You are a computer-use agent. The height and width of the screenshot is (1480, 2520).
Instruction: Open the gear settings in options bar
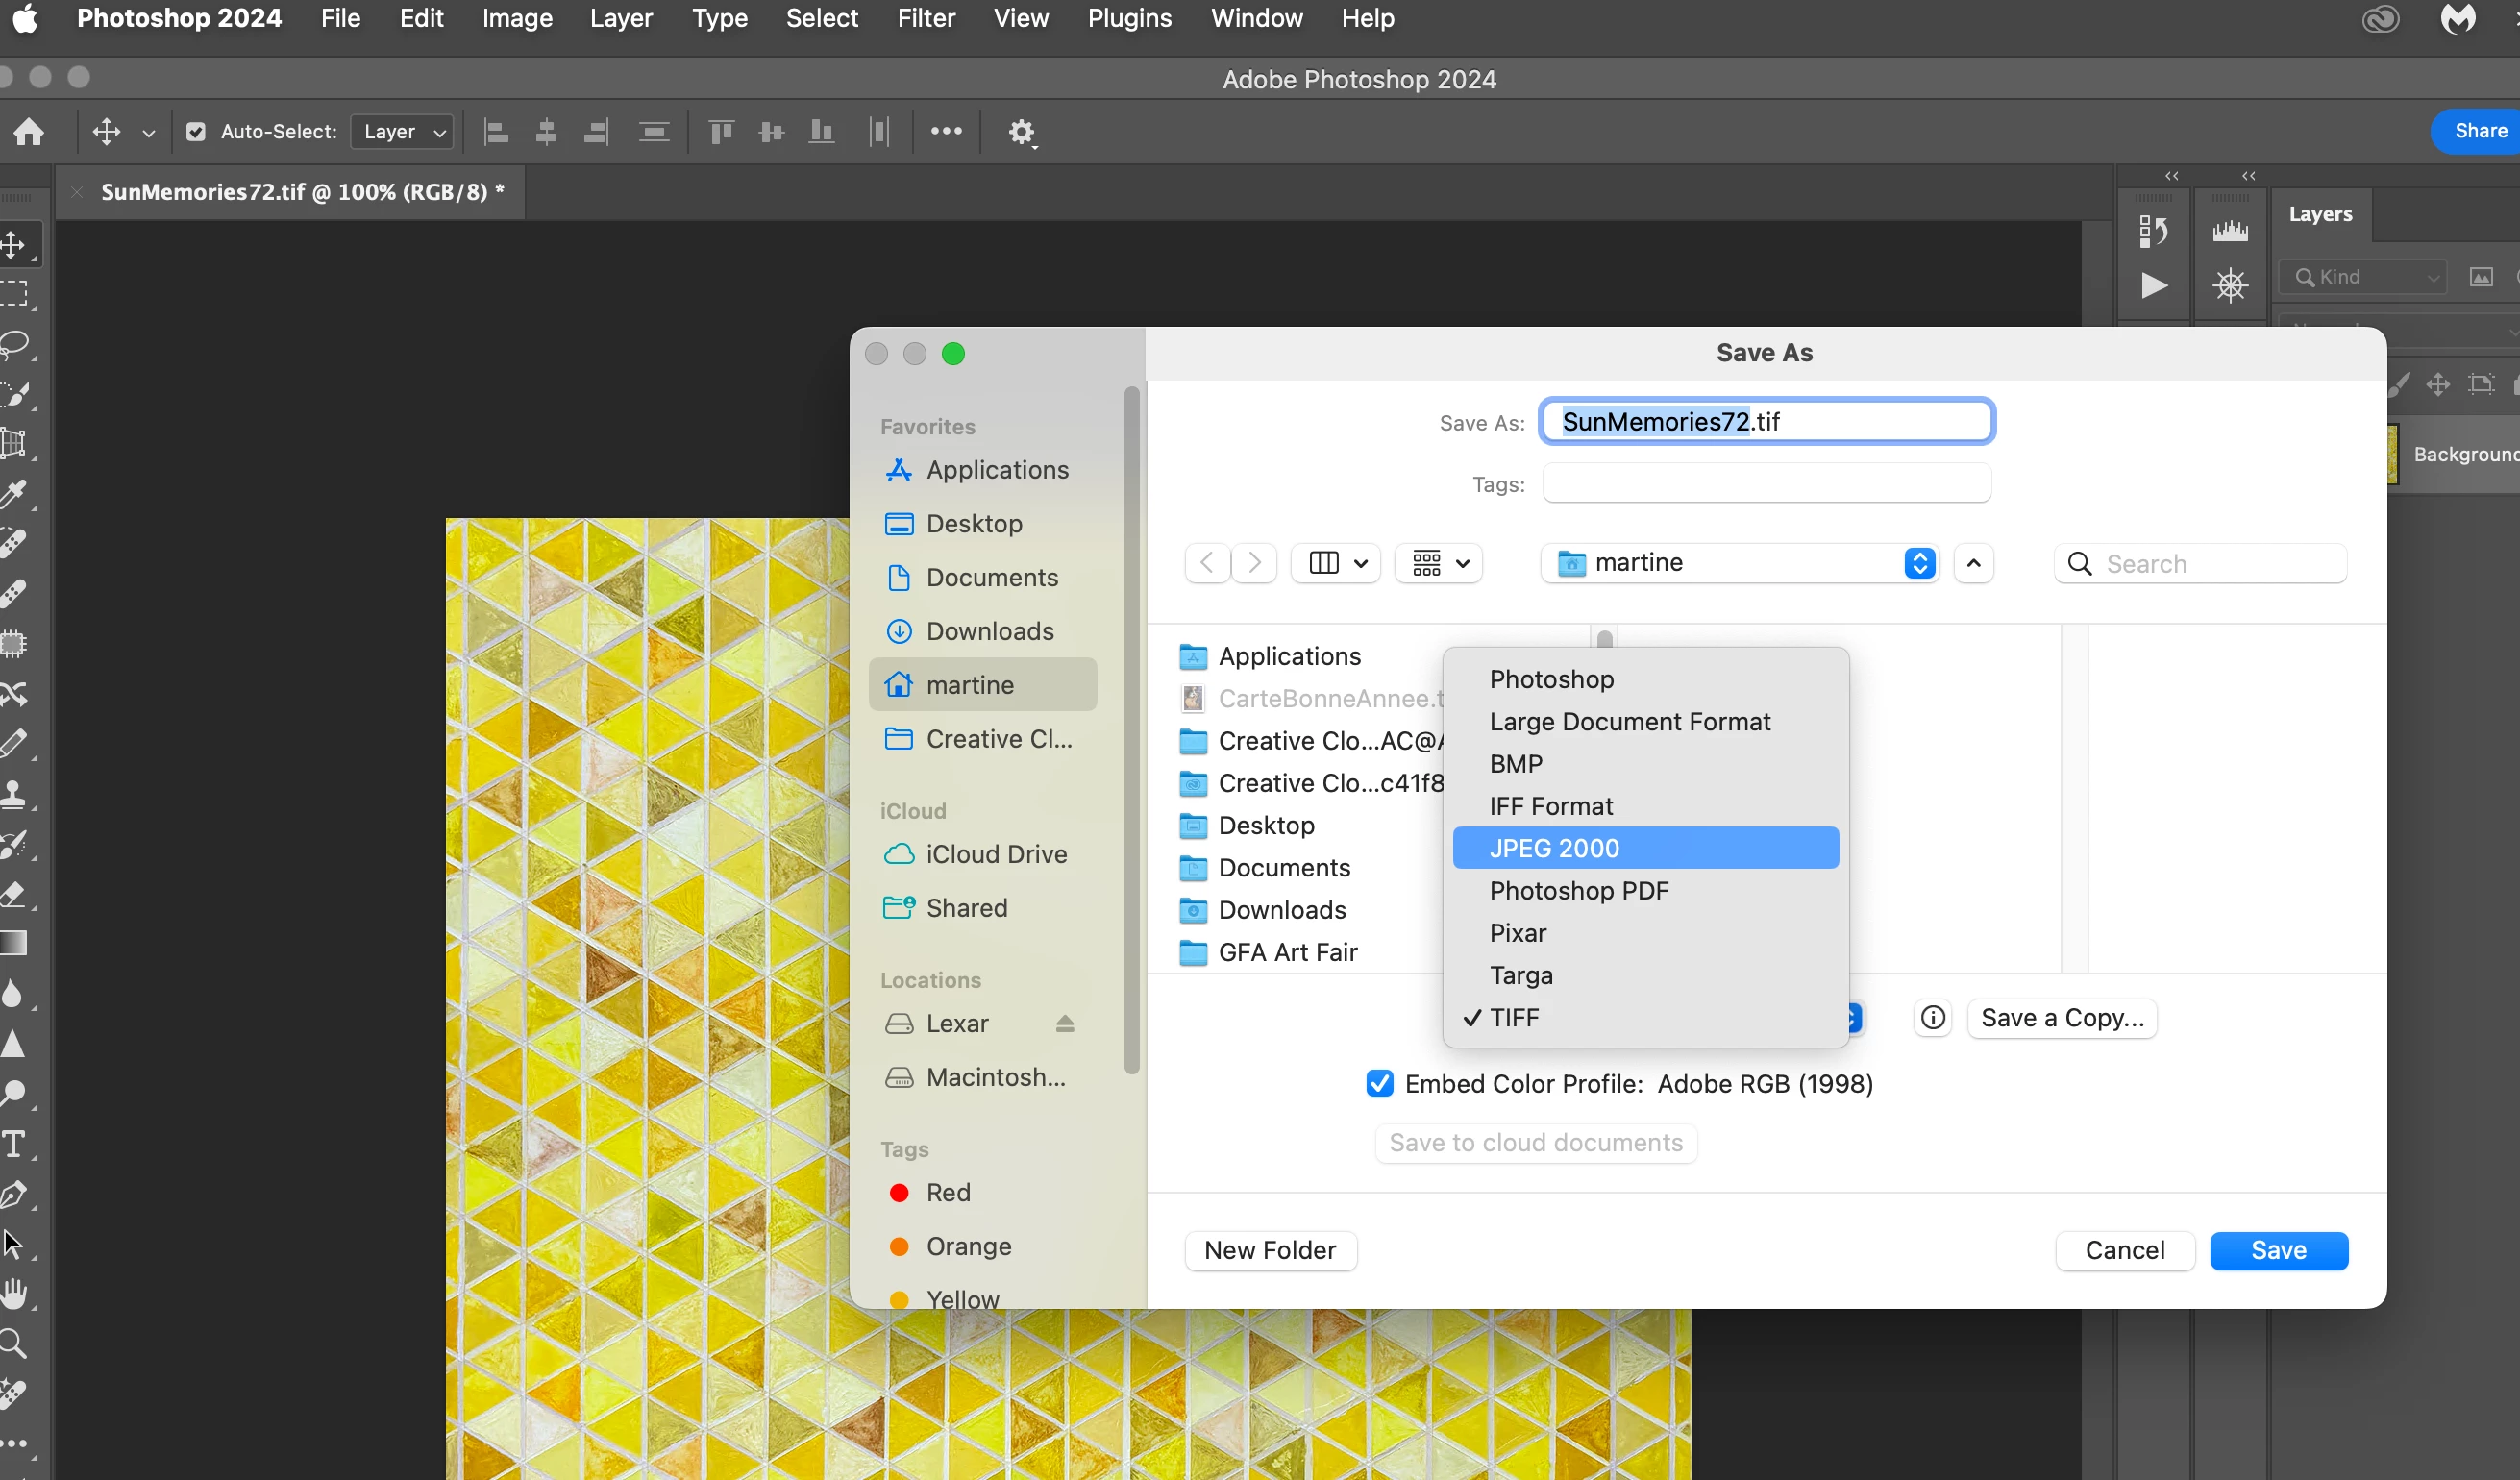pos(1020,131)
